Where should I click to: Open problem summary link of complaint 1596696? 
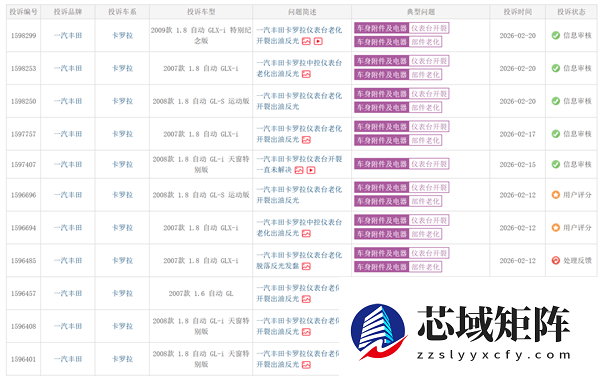point(299,195)
